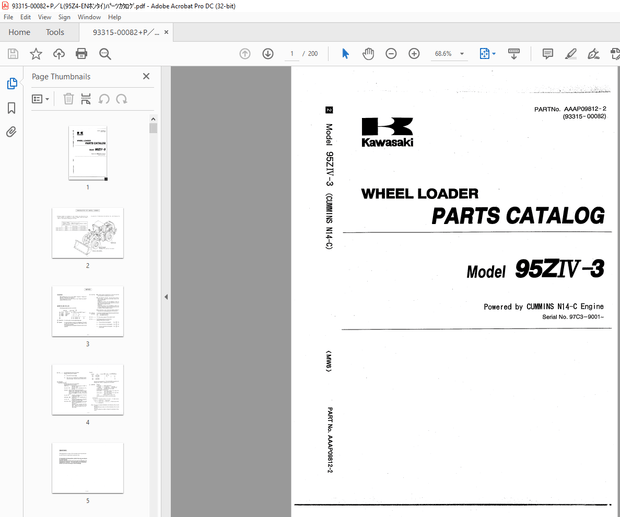Click the scrolling mode/read mode icon
The width and height of the screenshot is (620, 517).
click(514, 53)
